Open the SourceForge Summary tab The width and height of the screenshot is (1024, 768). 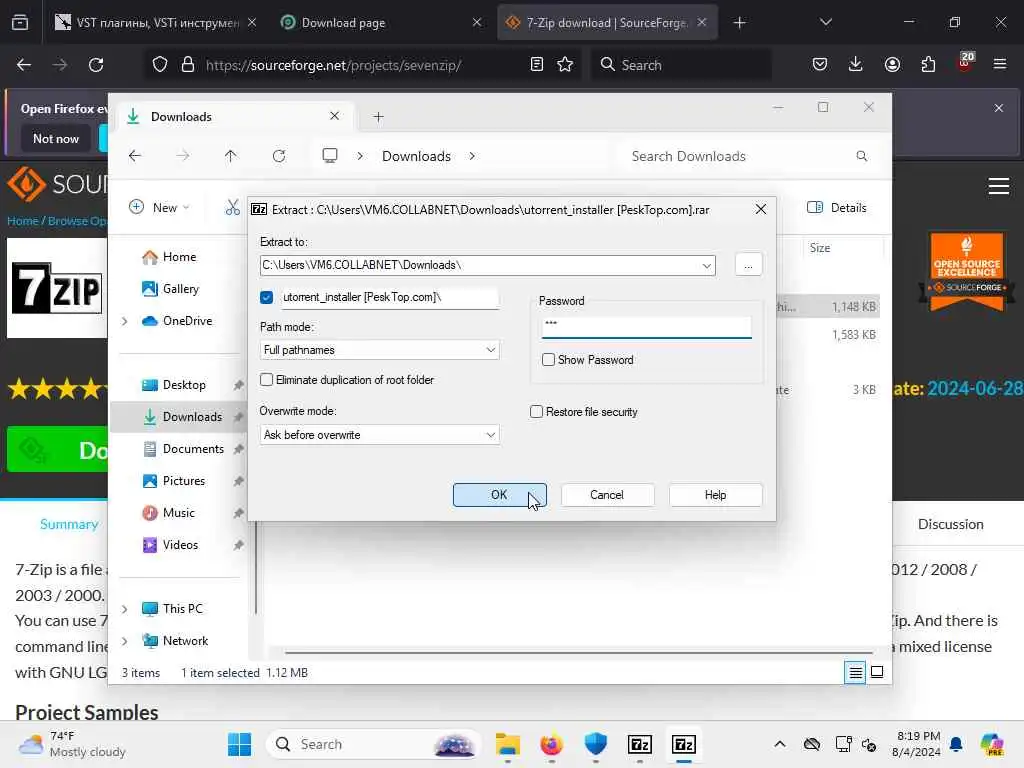point(69,524)
